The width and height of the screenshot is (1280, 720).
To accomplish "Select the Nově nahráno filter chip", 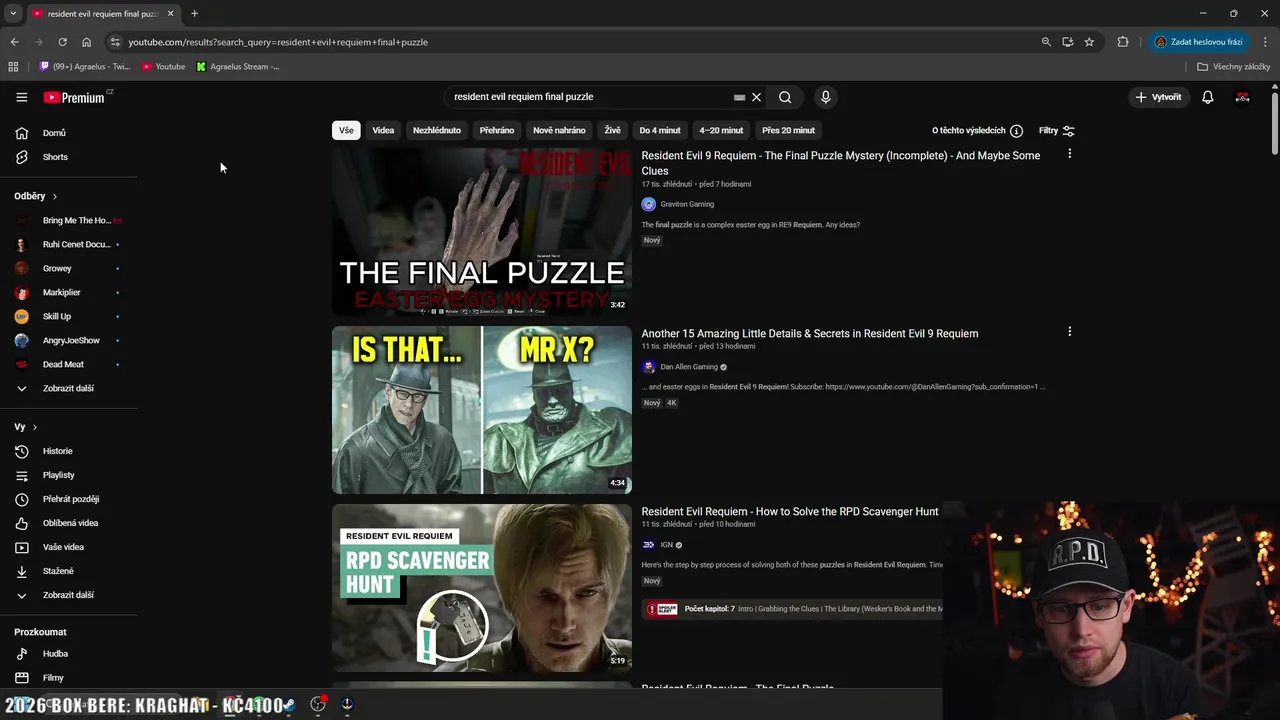I will 559,131.
